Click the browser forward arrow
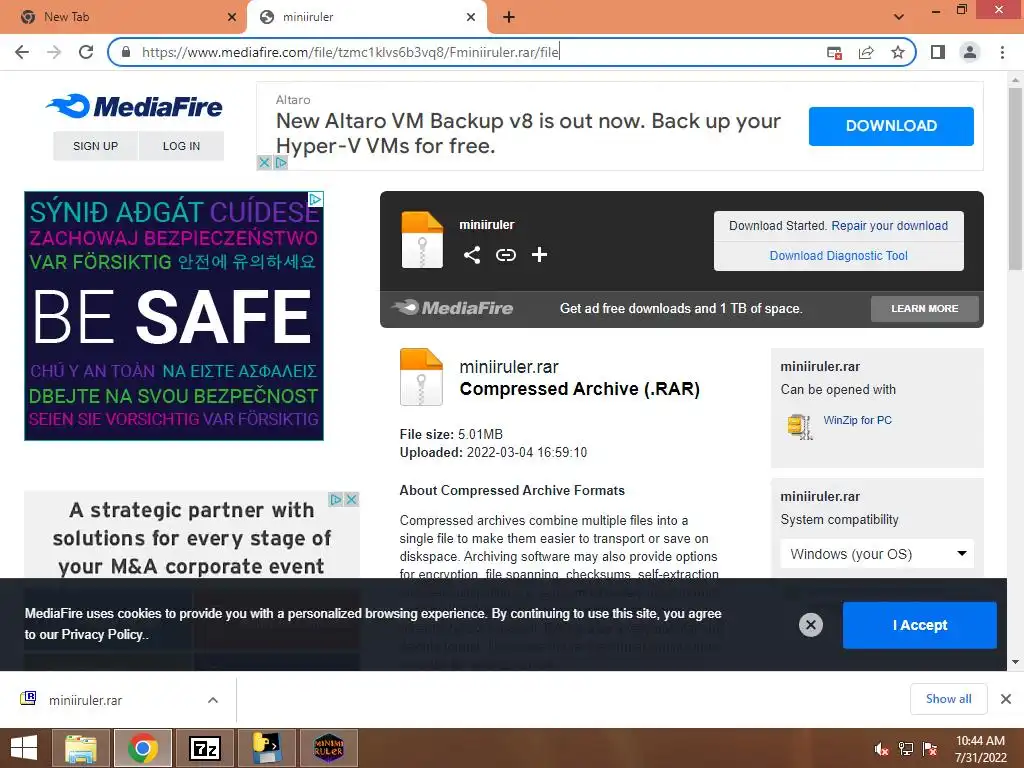1024x768 pixels. (x=54, y=52)
